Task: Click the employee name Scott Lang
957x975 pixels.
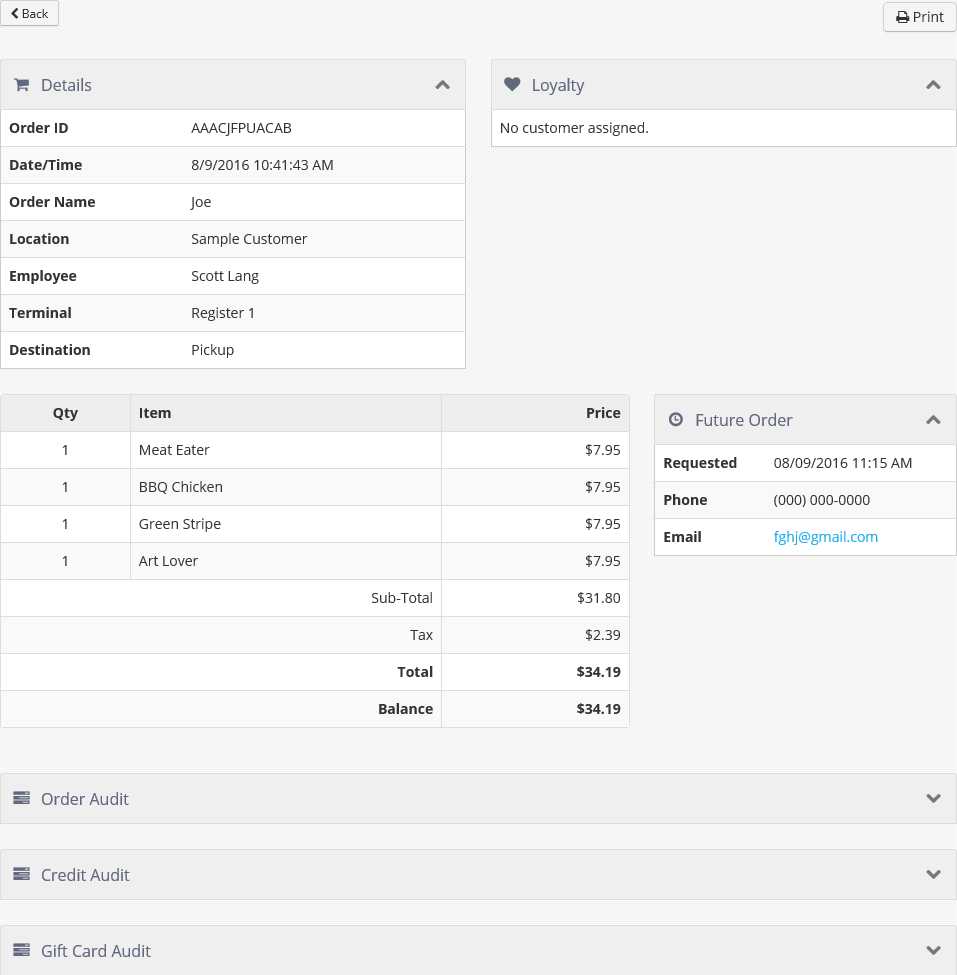Action: click(x=224, y=276)
